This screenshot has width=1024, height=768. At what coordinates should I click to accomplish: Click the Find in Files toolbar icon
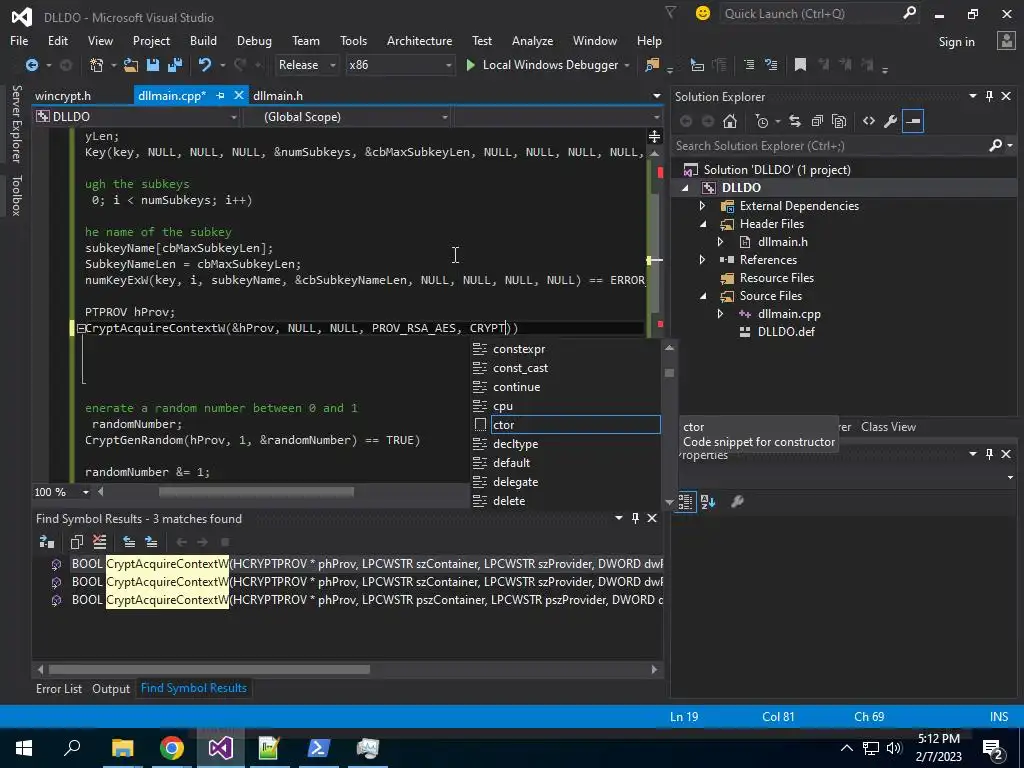652,65
